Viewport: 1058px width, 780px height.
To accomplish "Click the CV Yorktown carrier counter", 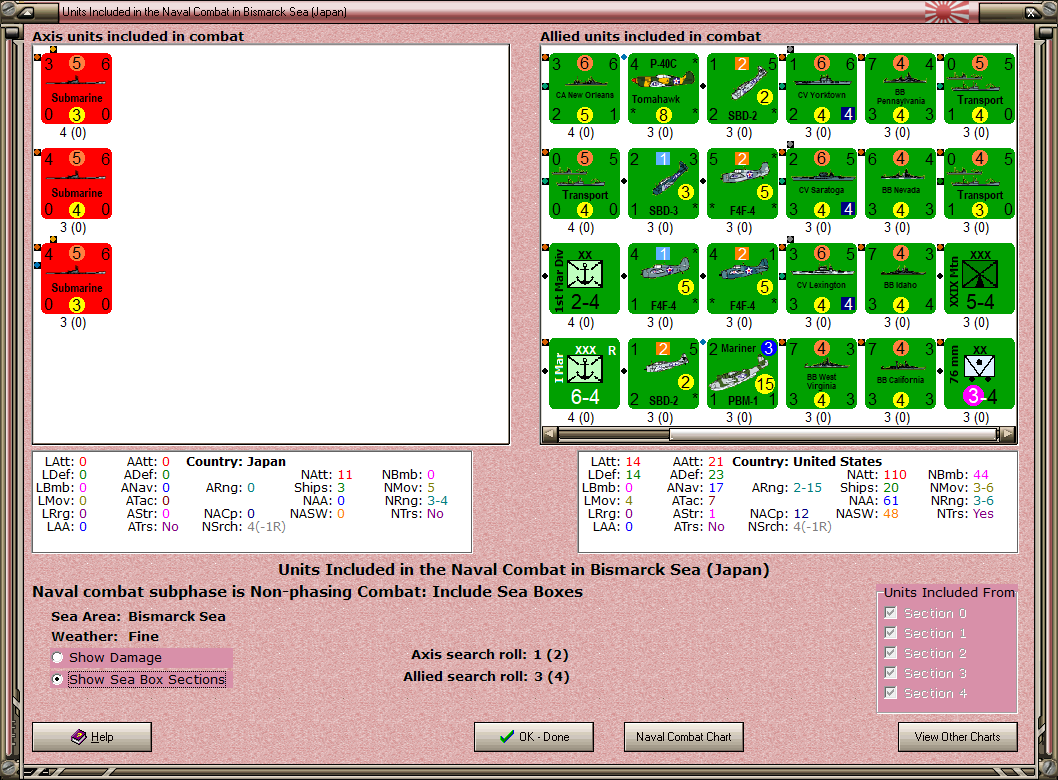I will coord(821,89).
